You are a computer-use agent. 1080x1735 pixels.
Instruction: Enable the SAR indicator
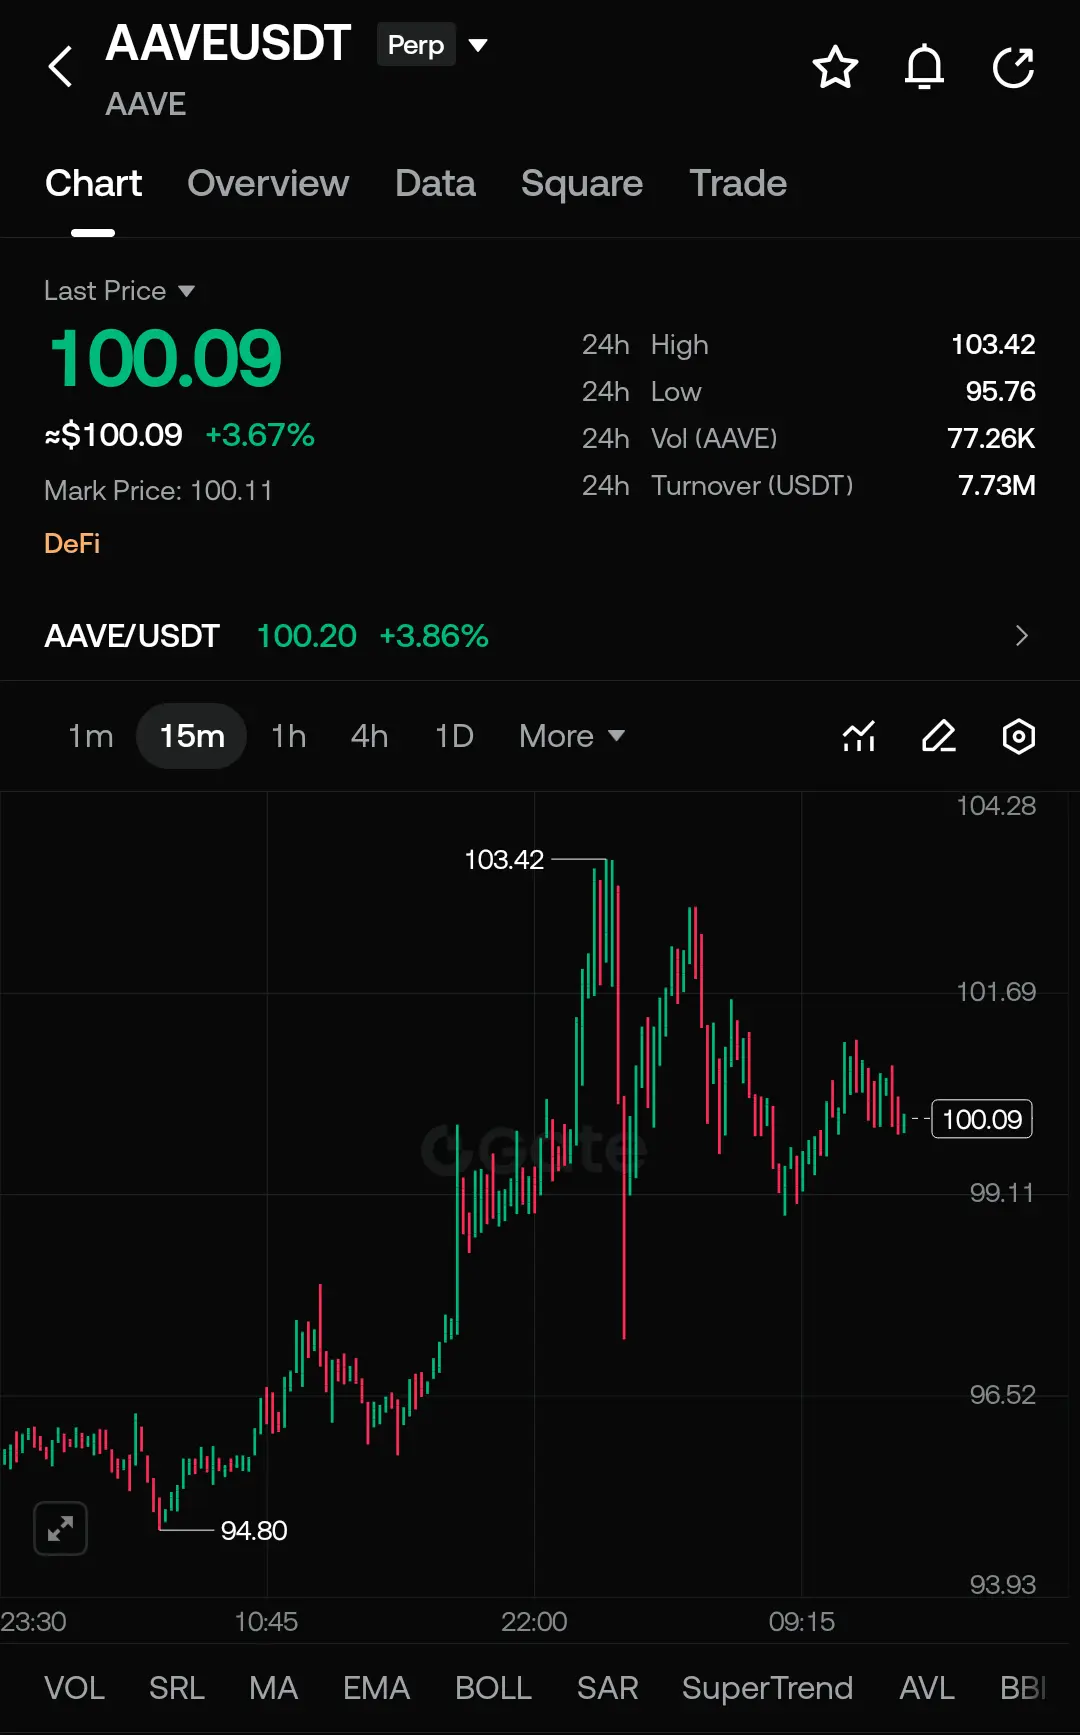(607, 1688)
